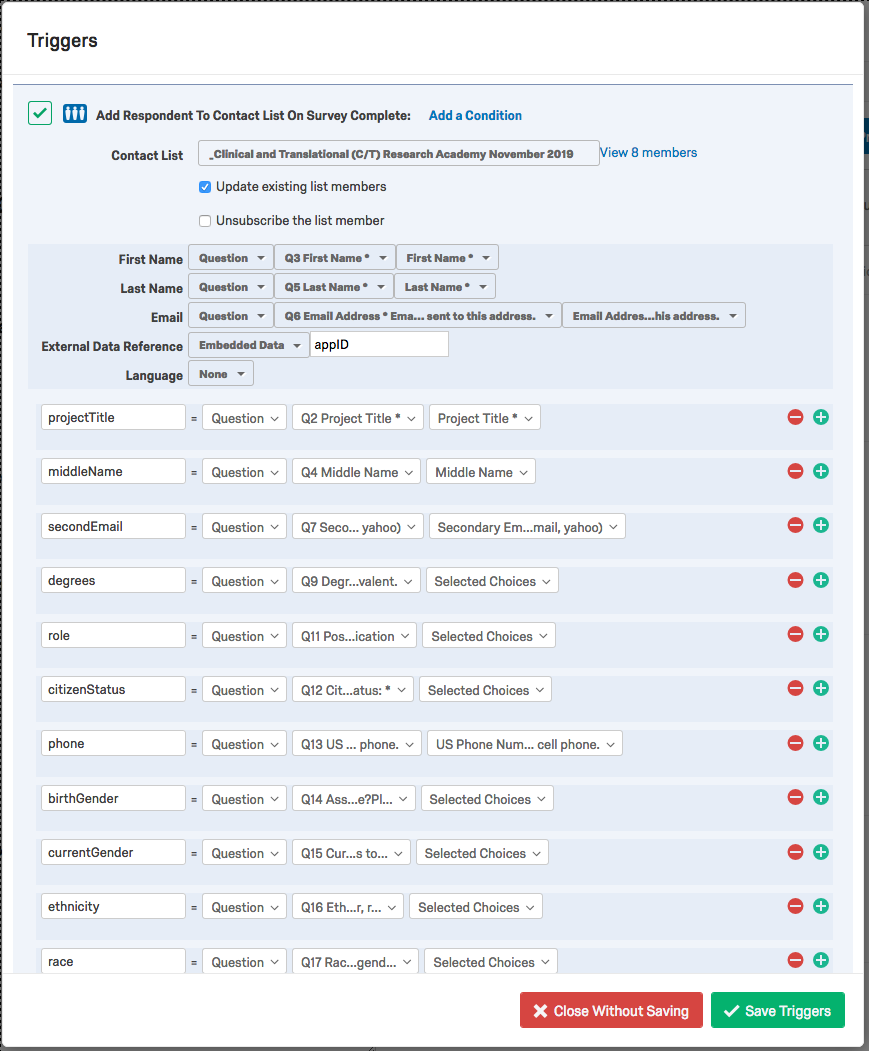
Task: Add a field after citizenStatus row
Action: click(x=821, y=688)
